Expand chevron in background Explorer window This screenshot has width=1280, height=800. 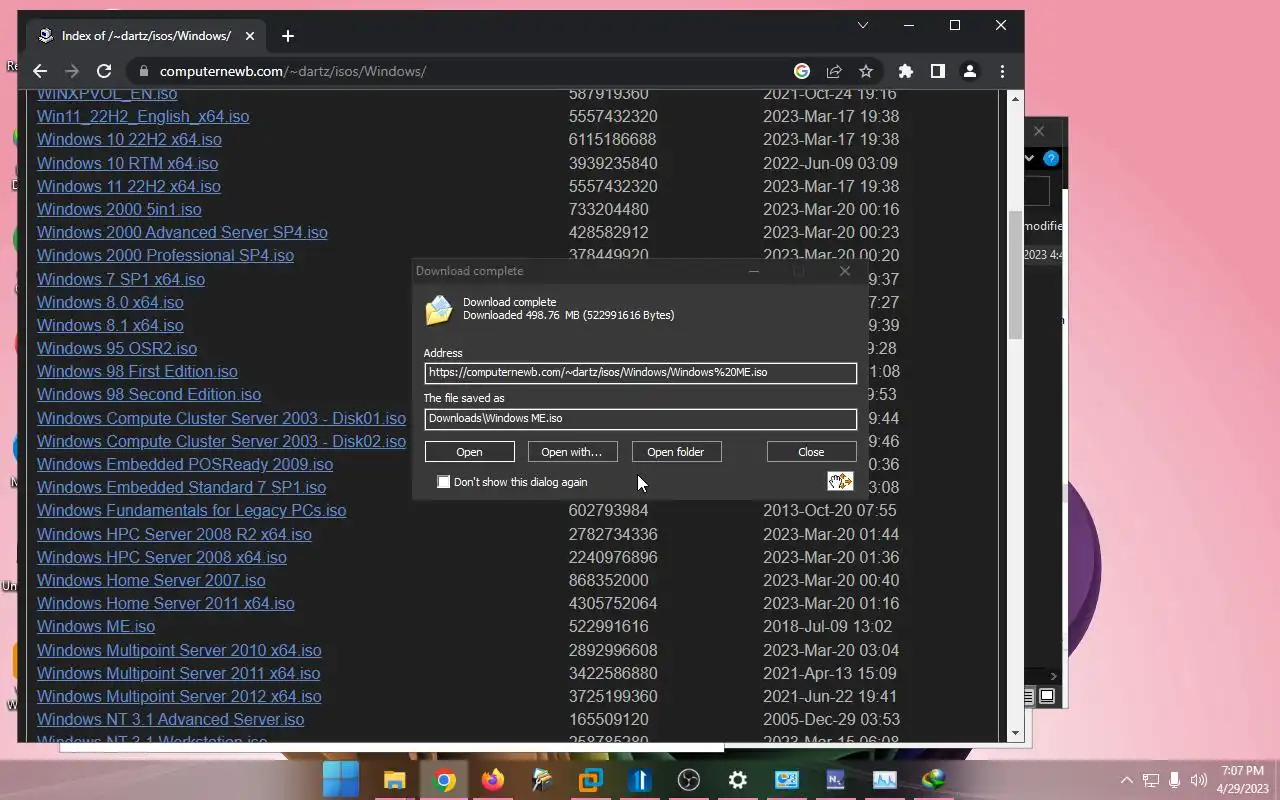[1030, 158]
